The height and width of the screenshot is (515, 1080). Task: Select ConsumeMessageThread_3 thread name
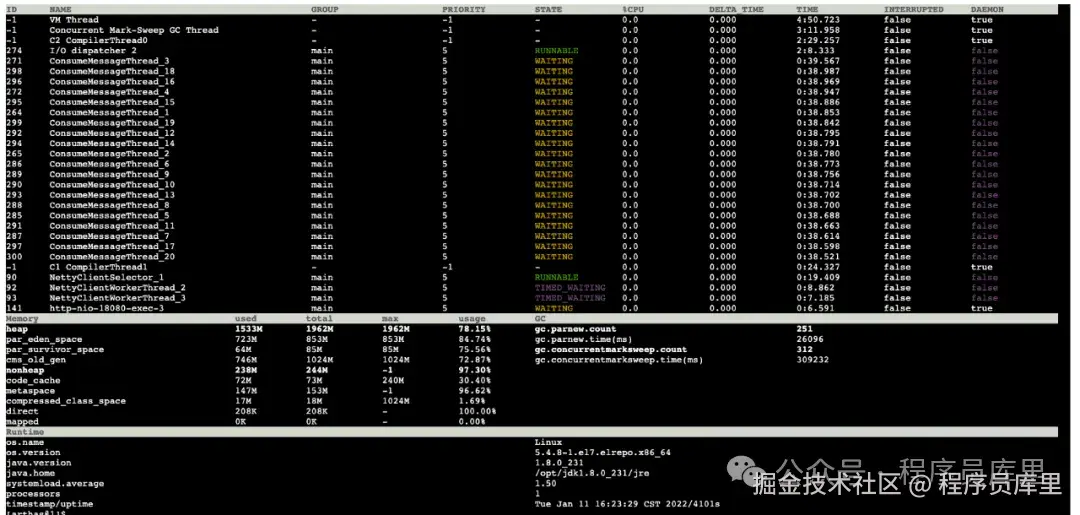(x=110, y=61)
